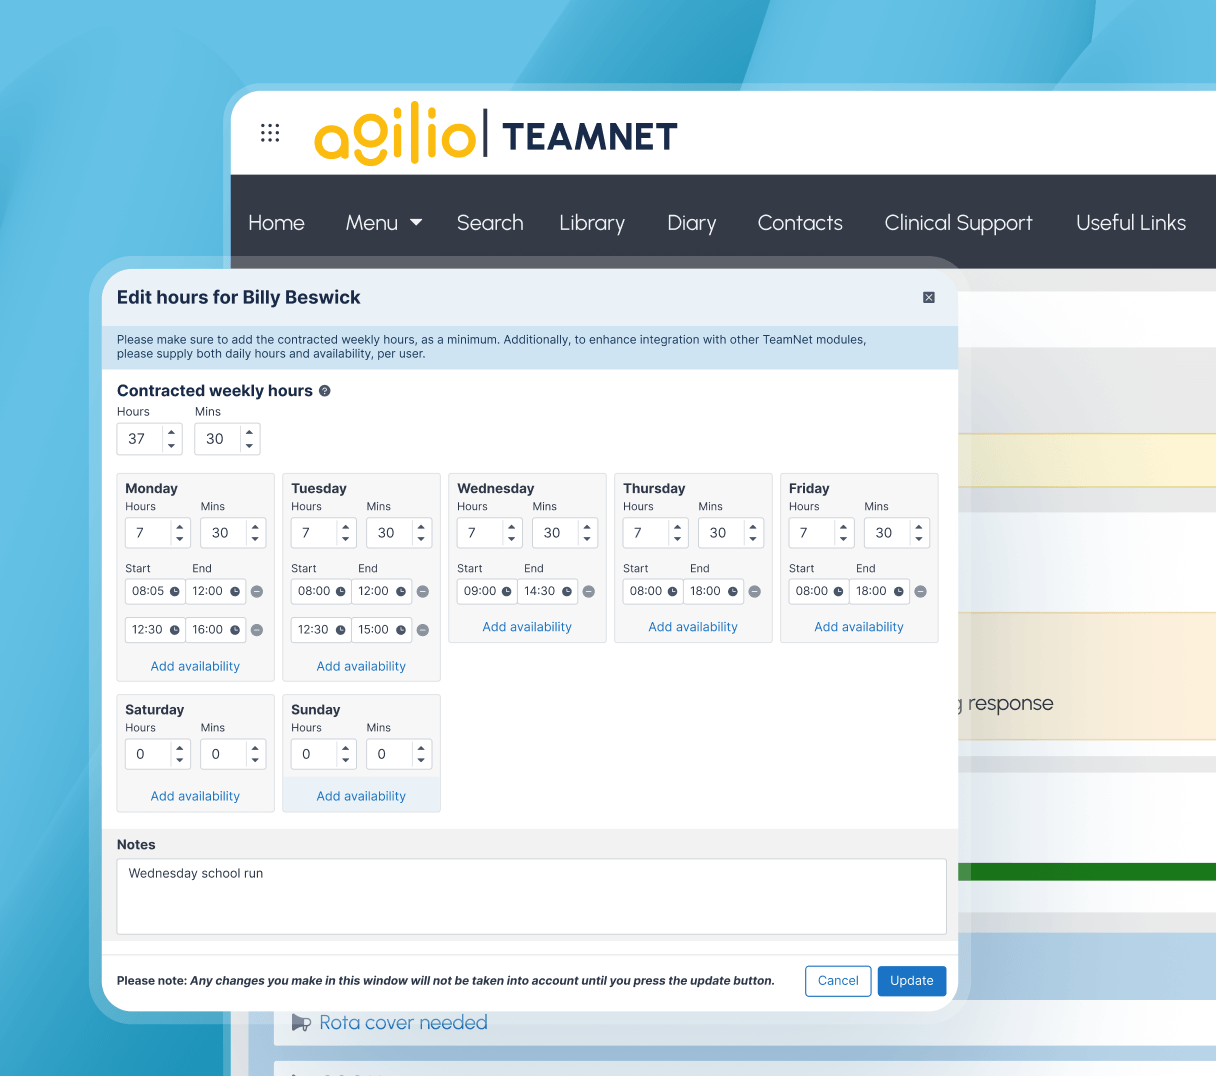The image size is (1216, 1076).
Task: Click into the Notes text area
Action: [531, 897]
